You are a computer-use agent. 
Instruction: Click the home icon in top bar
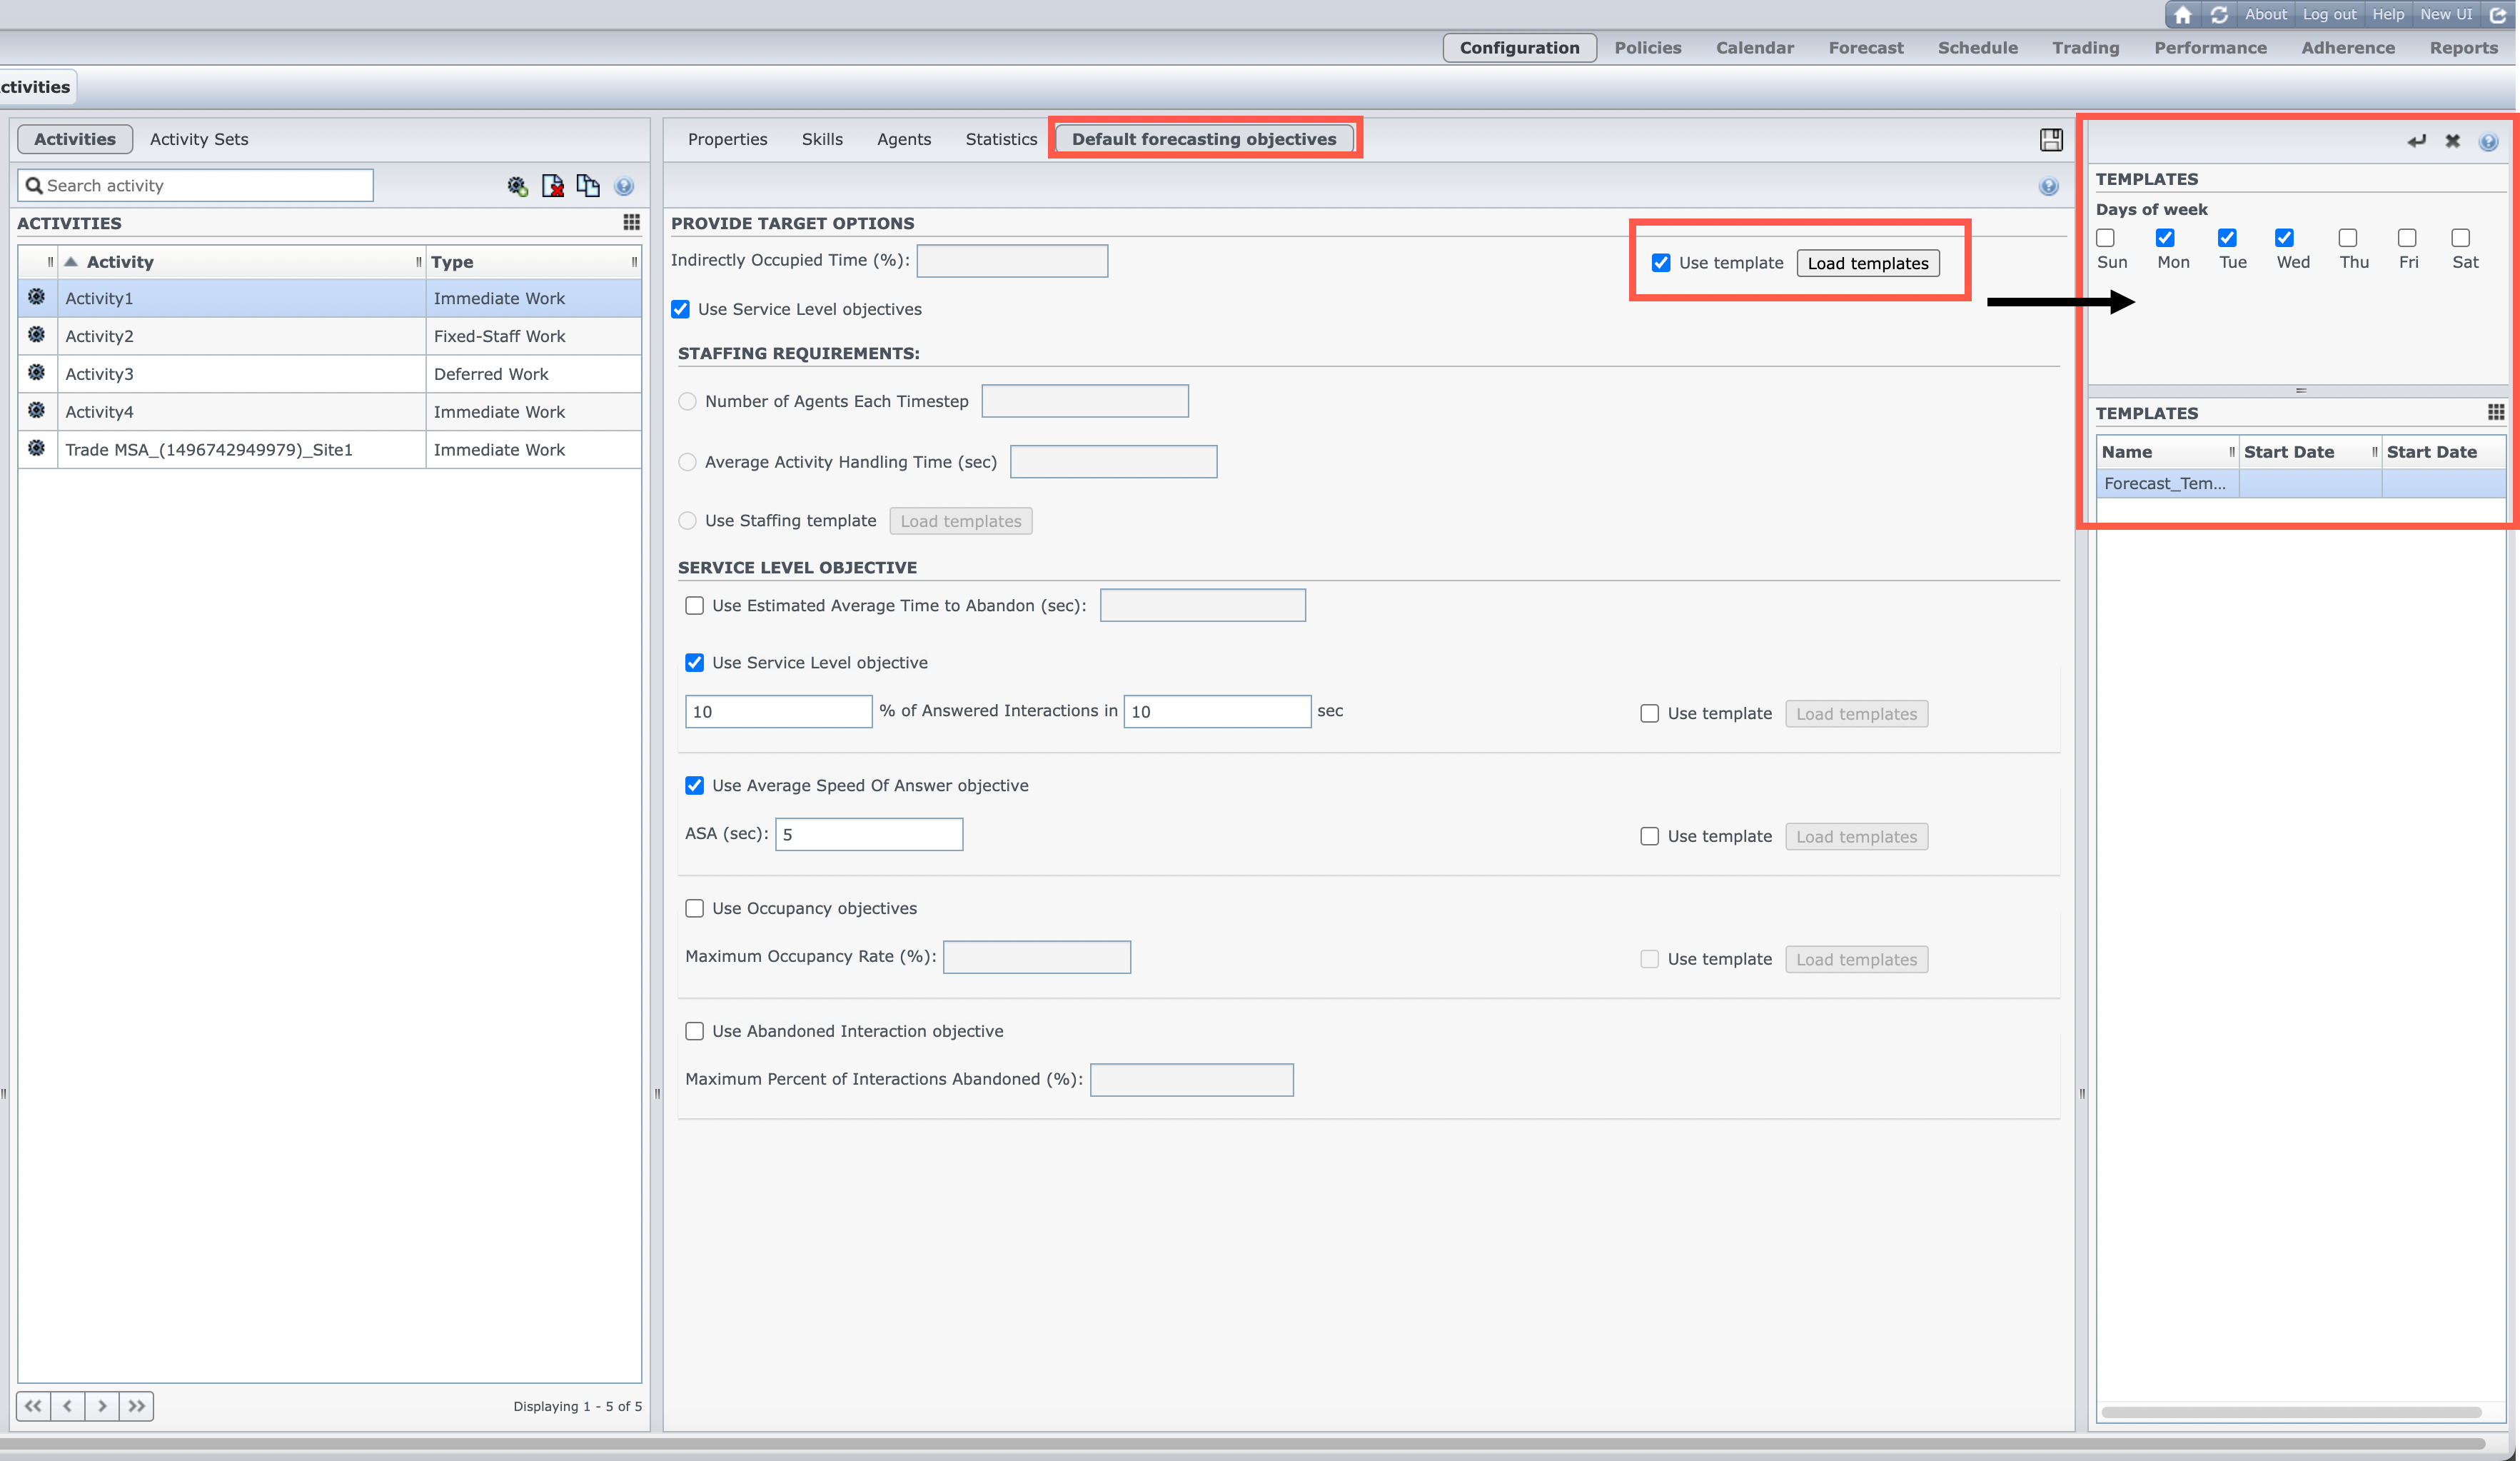[2183, 14]
